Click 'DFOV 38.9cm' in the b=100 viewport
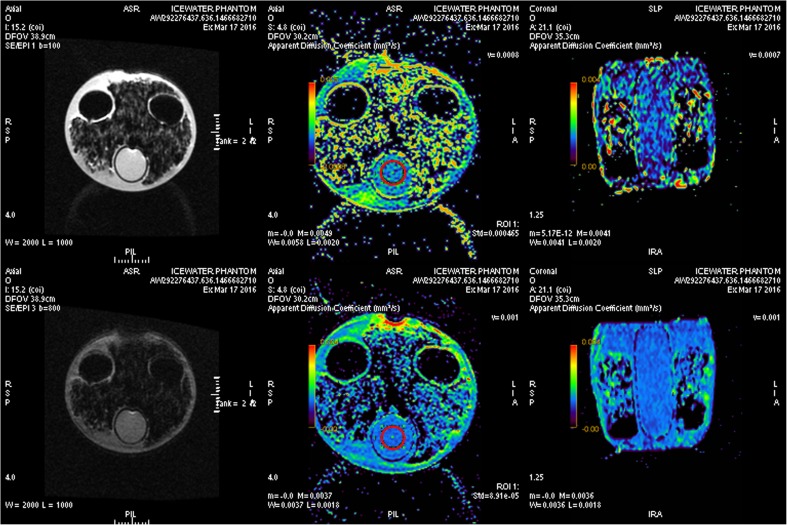The image size is (787, 525). [30, 37]
